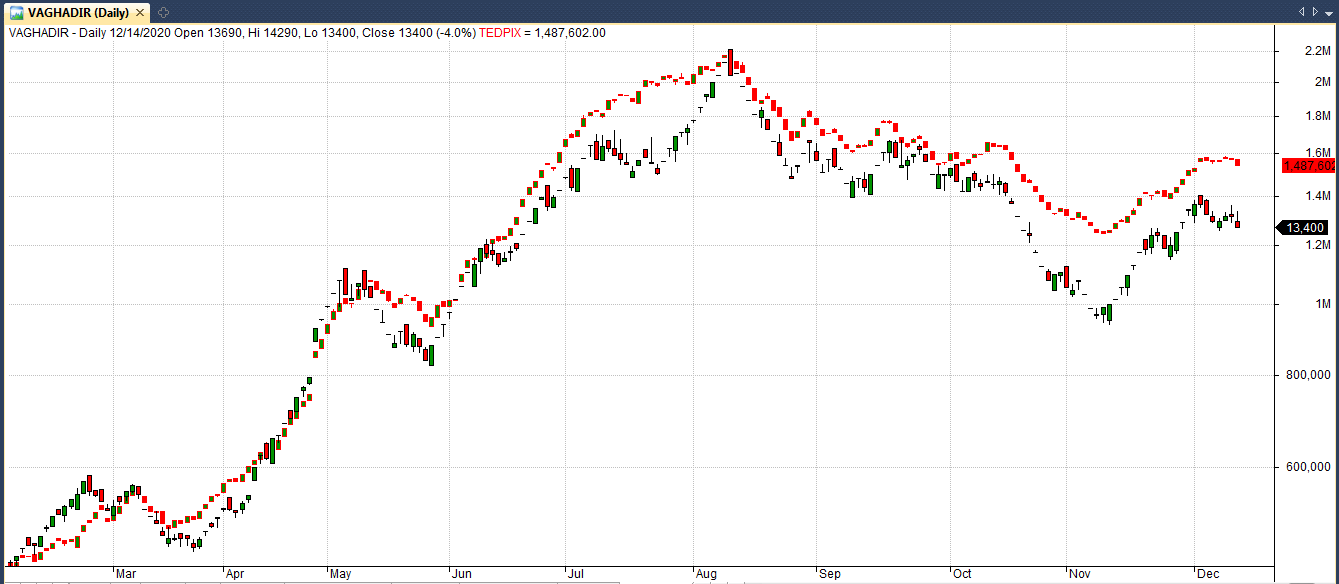1339x584 pixels.
Task: Open the tab list dropdown arrow
Action: pyautogui.click(x=1328, y=12)
